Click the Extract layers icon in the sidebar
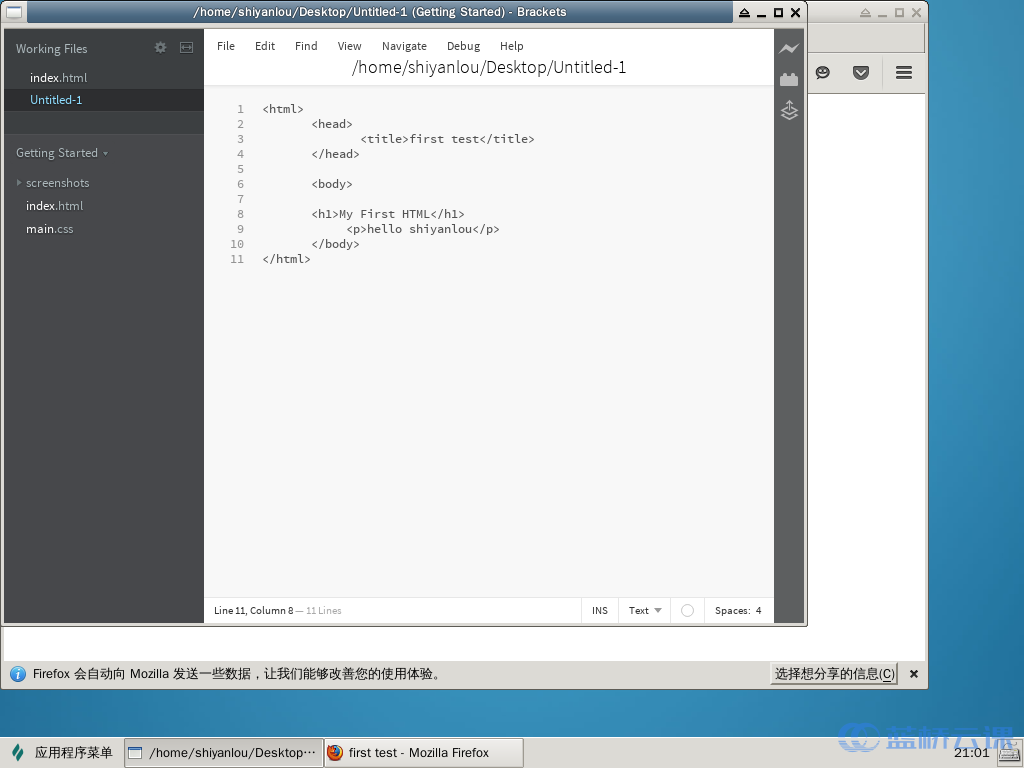Viewport: 1024px width, 768px height. (x=789, y=111)
